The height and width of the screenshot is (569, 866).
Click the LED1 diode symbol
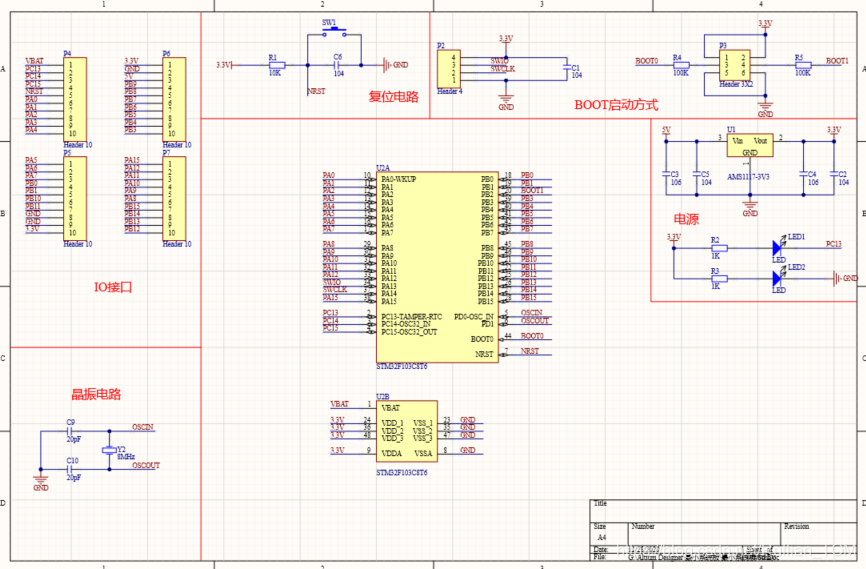[779, 247]
